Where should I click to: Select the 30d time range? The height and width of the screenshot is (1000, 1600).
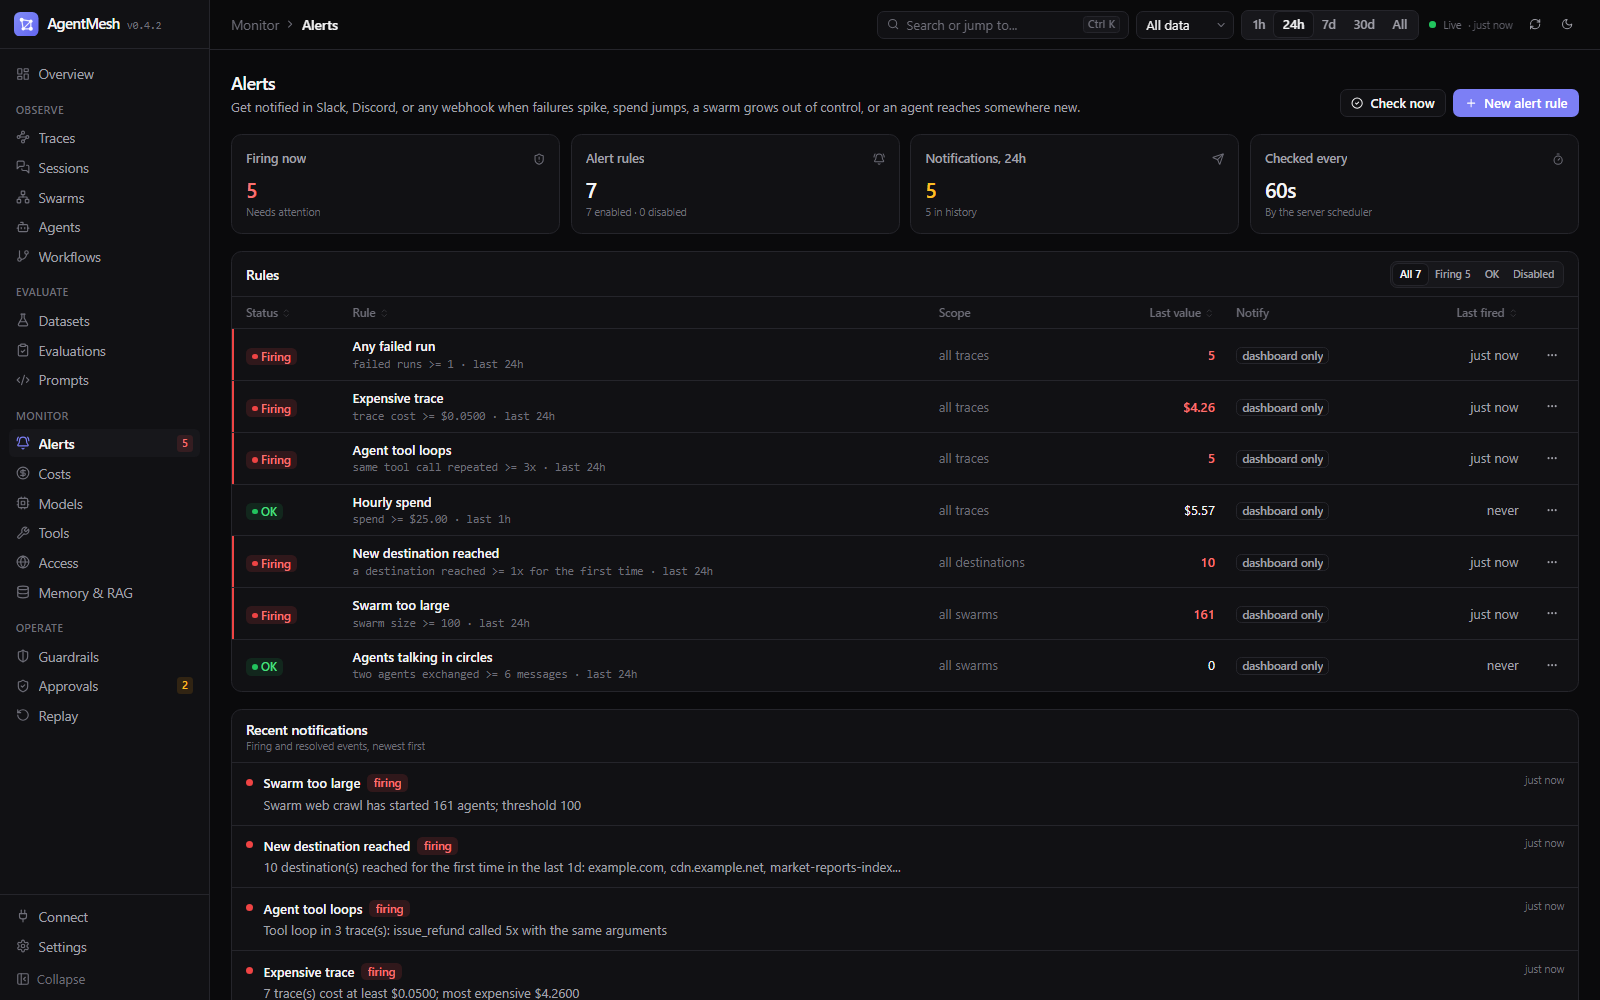(x=1364, y=25)
